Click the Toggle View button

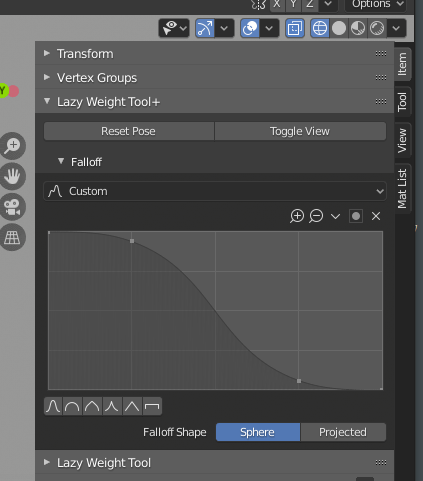coord(300,131)
